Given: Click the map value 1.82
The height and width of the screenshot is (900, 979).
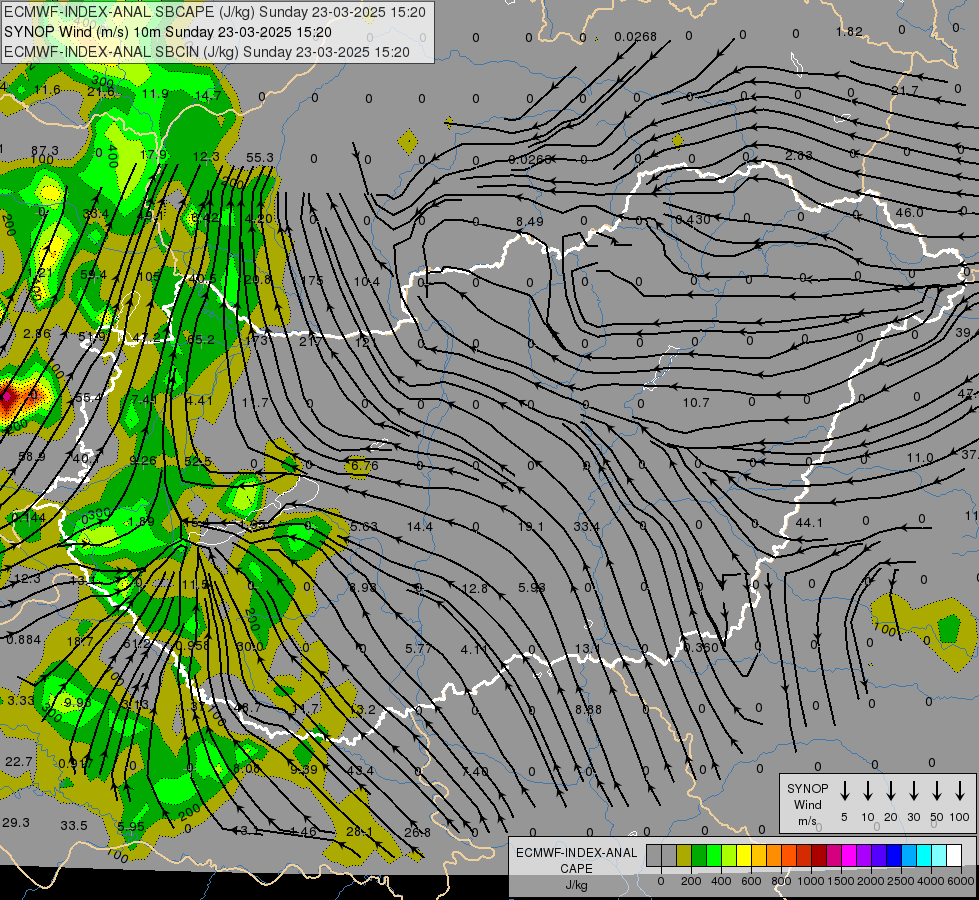Looking at the screenshot, I should 849,31.
